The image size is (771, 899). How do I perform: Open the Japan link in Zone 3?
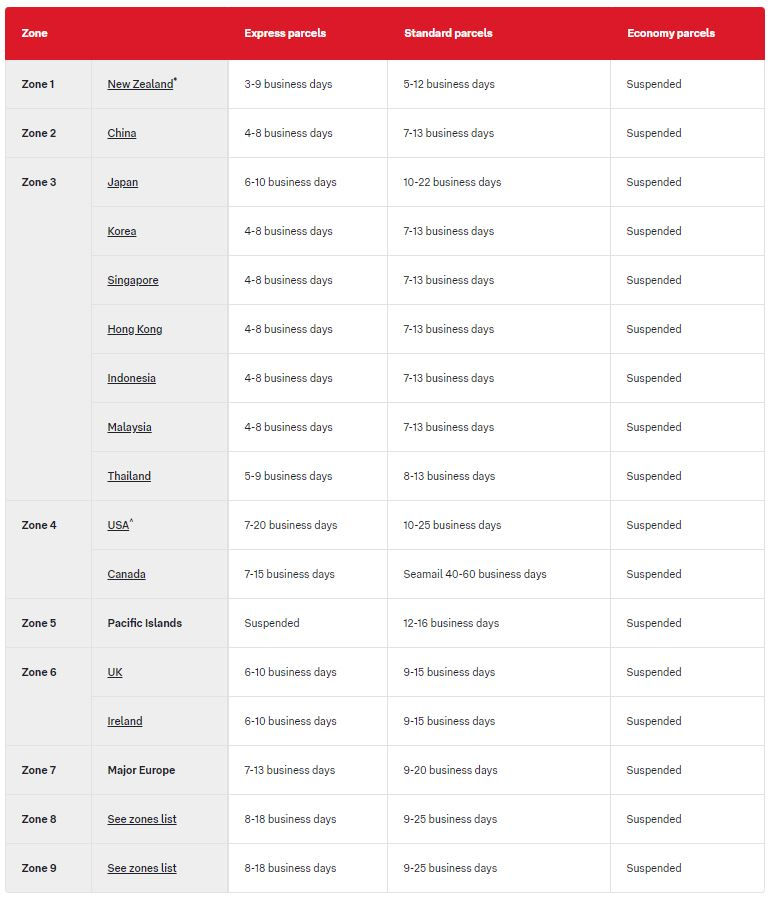[123, 183]
